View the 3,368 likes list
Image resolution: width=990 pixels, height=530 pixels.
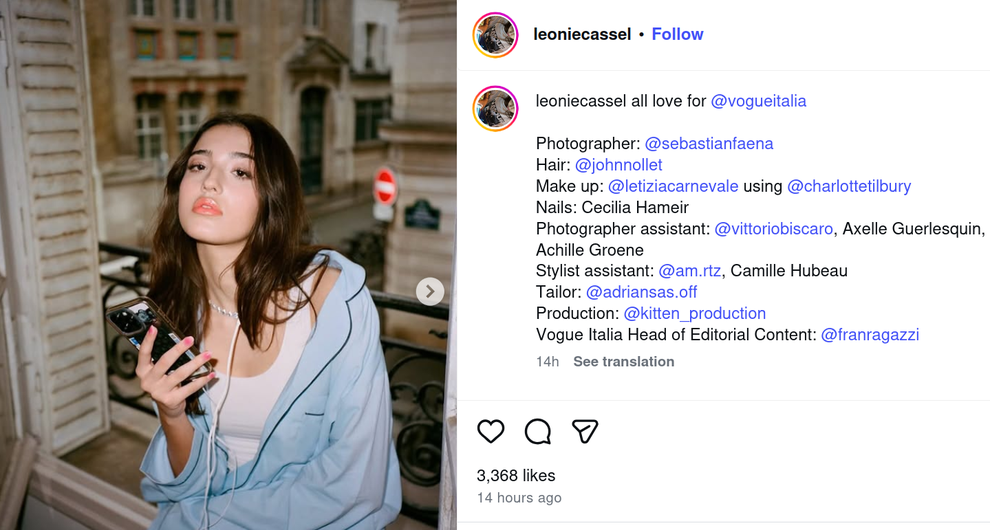516,475
